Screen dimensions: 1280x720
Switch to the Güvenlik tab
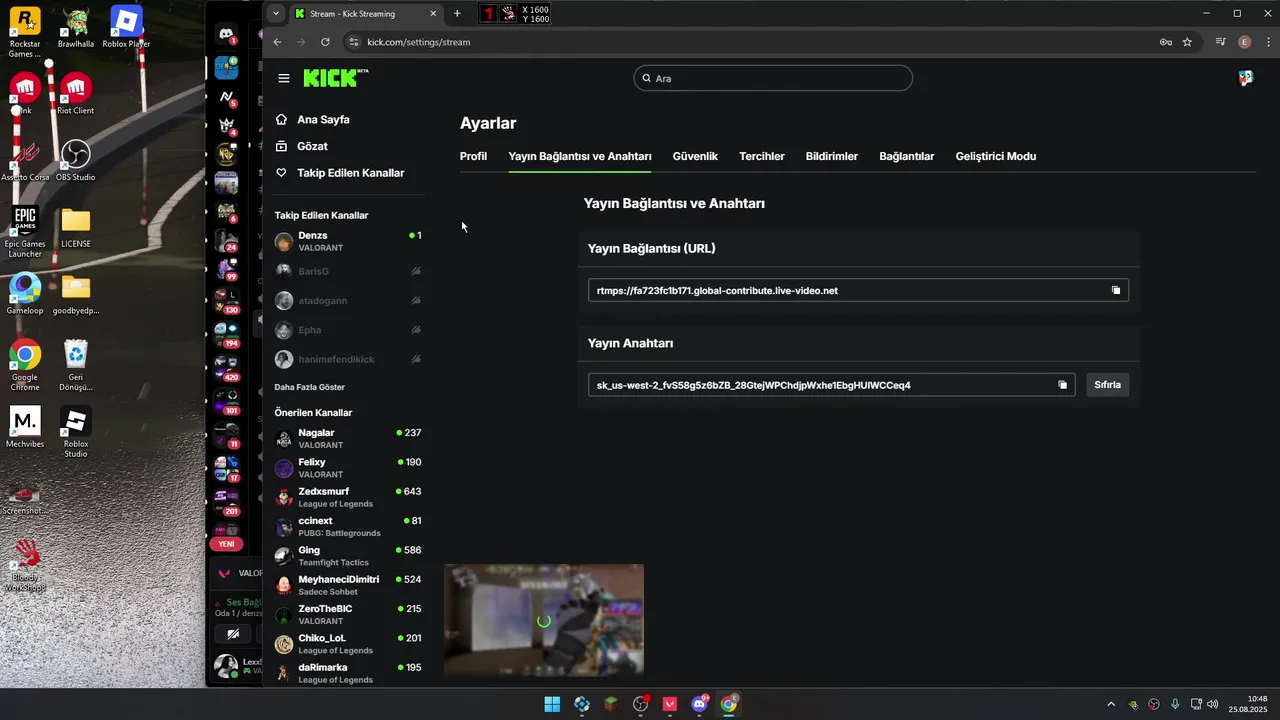click(695, 156)
